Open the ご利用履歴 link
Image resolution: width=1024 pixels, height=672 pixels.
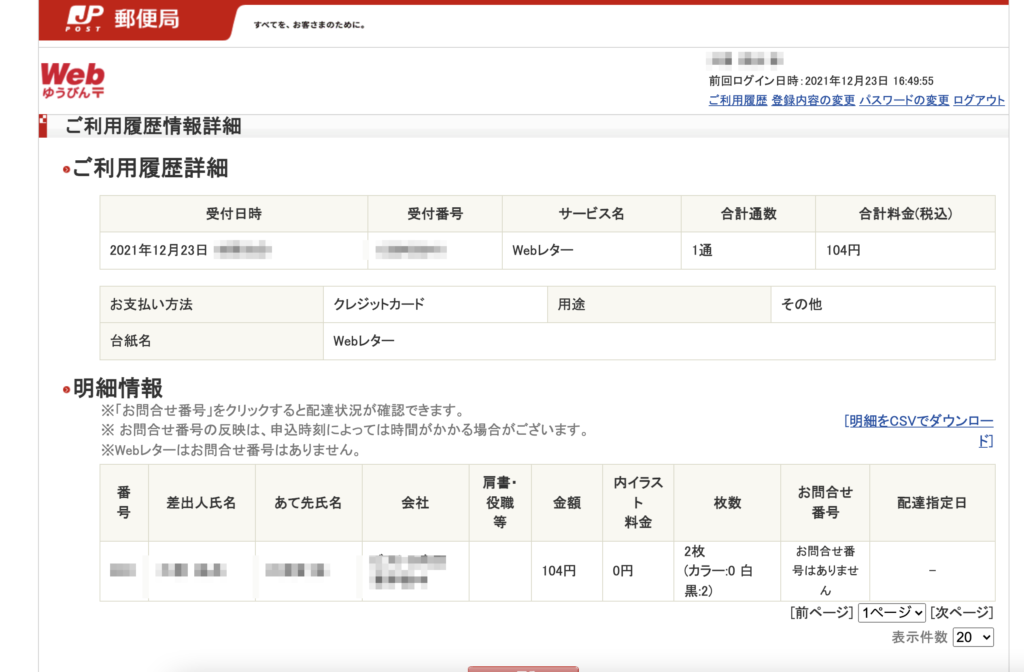pyautogui.click(x=737, y=100)
